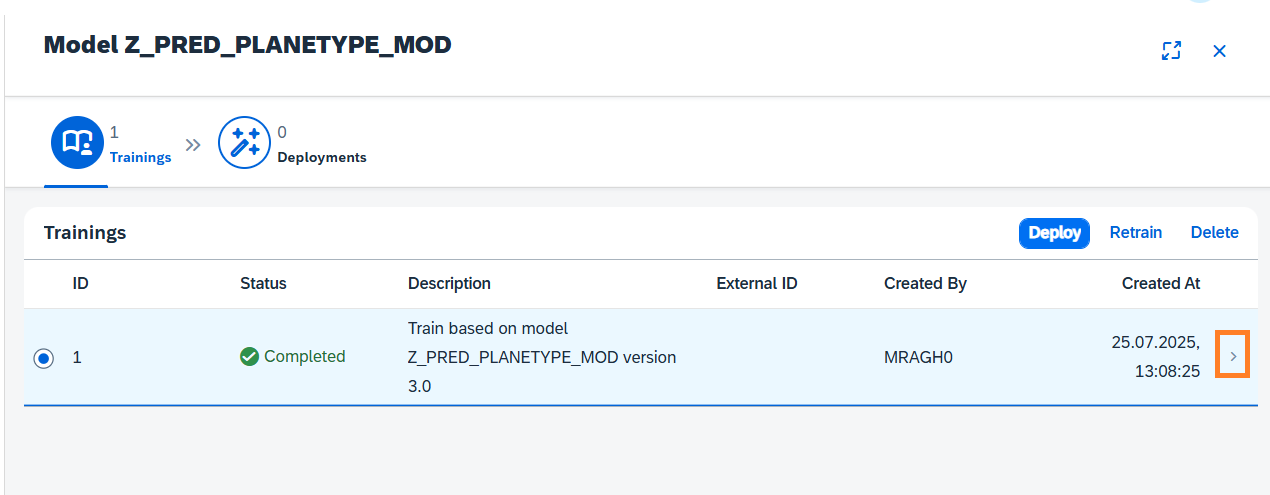The height and width of the screenshot is (495, 1270).
Task: Switch to the Trainings tab label
Action: [140, 157]
